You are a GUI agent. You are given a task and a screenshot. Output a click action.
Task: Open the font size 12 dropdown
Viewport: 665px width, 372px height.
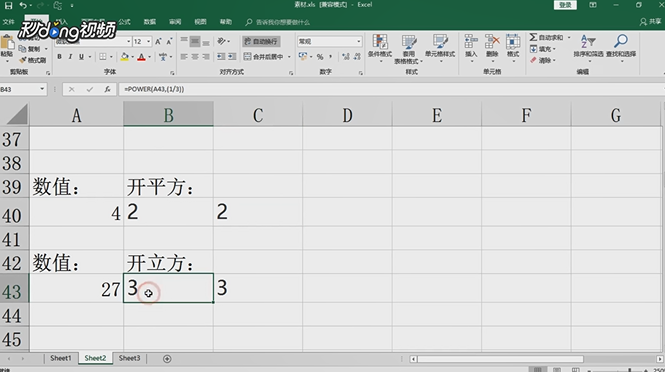click(148, 42)
